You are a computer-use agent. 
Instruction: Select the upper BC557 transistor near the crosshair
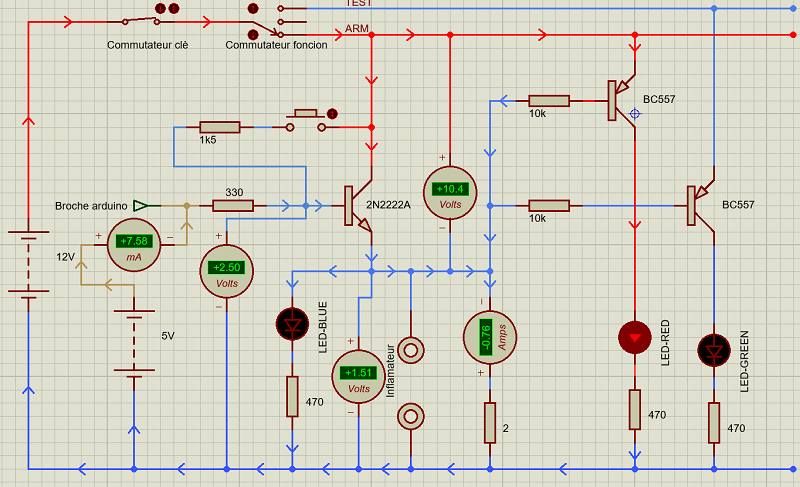[621, 100]
